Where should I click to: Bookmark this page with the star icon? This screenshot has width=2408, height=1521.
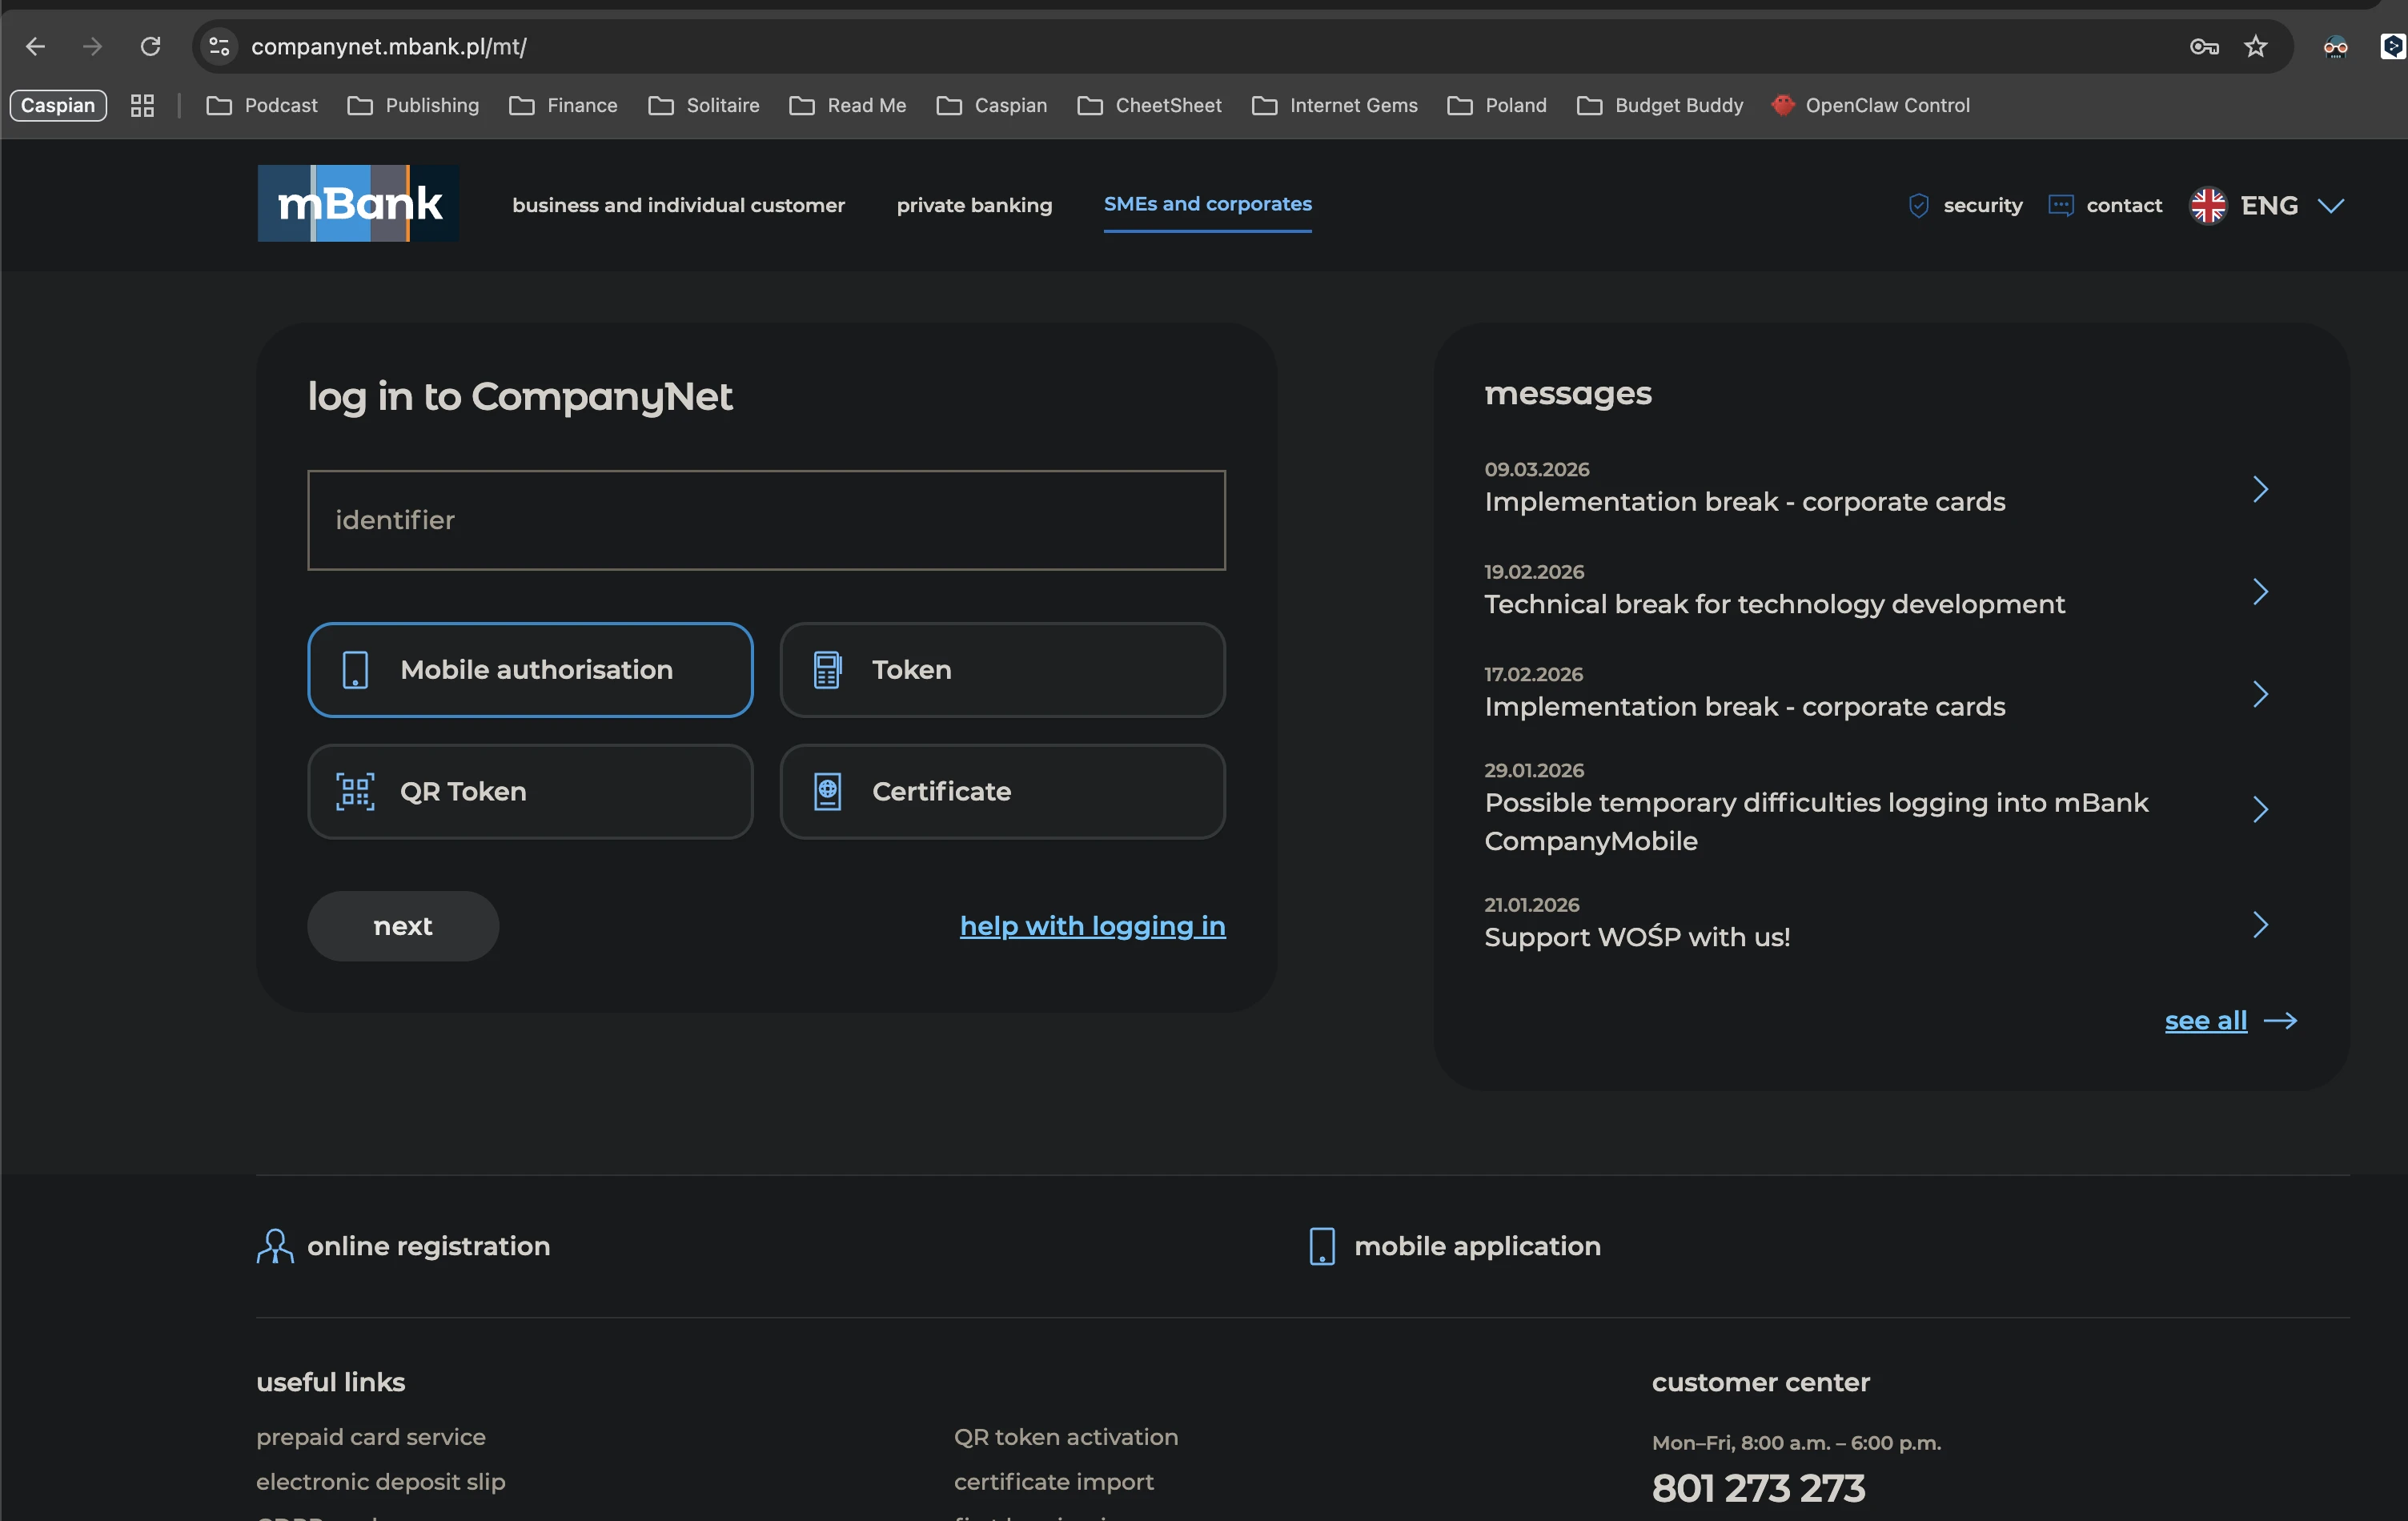2255,46
